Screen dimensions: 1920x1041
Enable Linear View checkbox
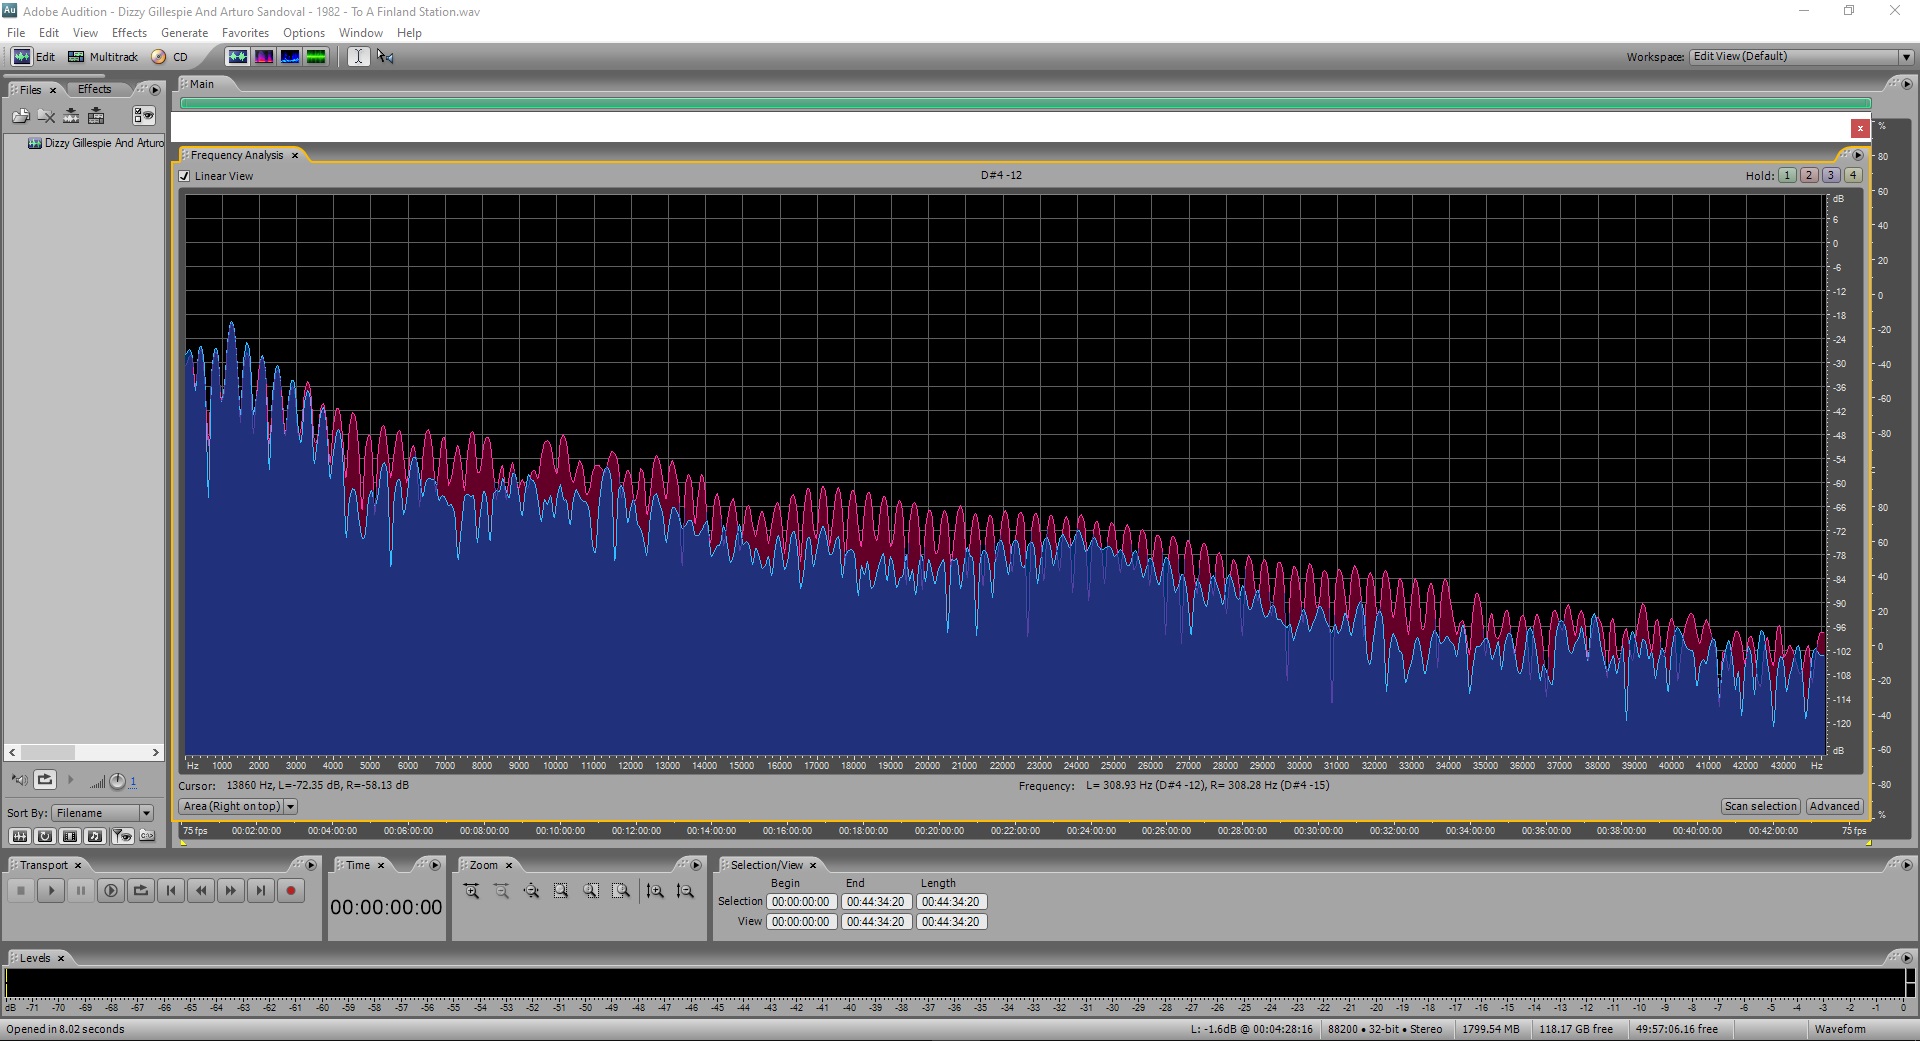pyautogui.click(x=184, y=176)
